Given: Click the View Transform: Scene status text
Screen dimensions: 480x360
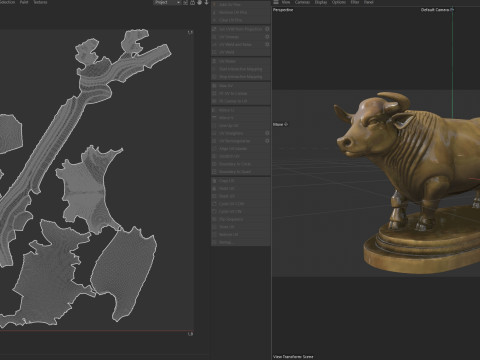Looking at the screenshot, I should click(x=293, y=356).
